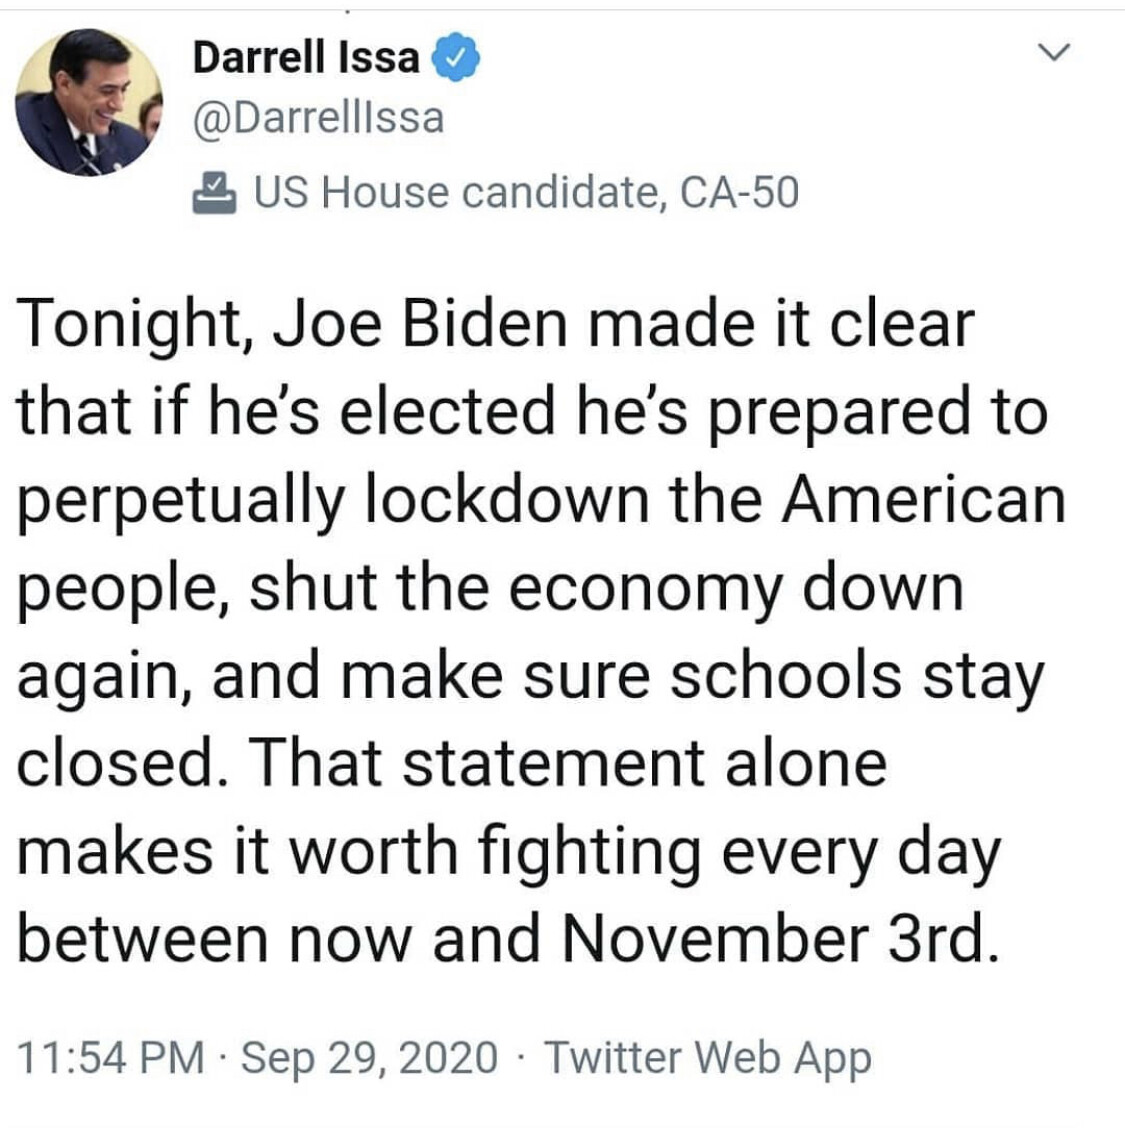Open the Twitter Web App source link
This screenshot has width=1125, height=1128.
707,1057
